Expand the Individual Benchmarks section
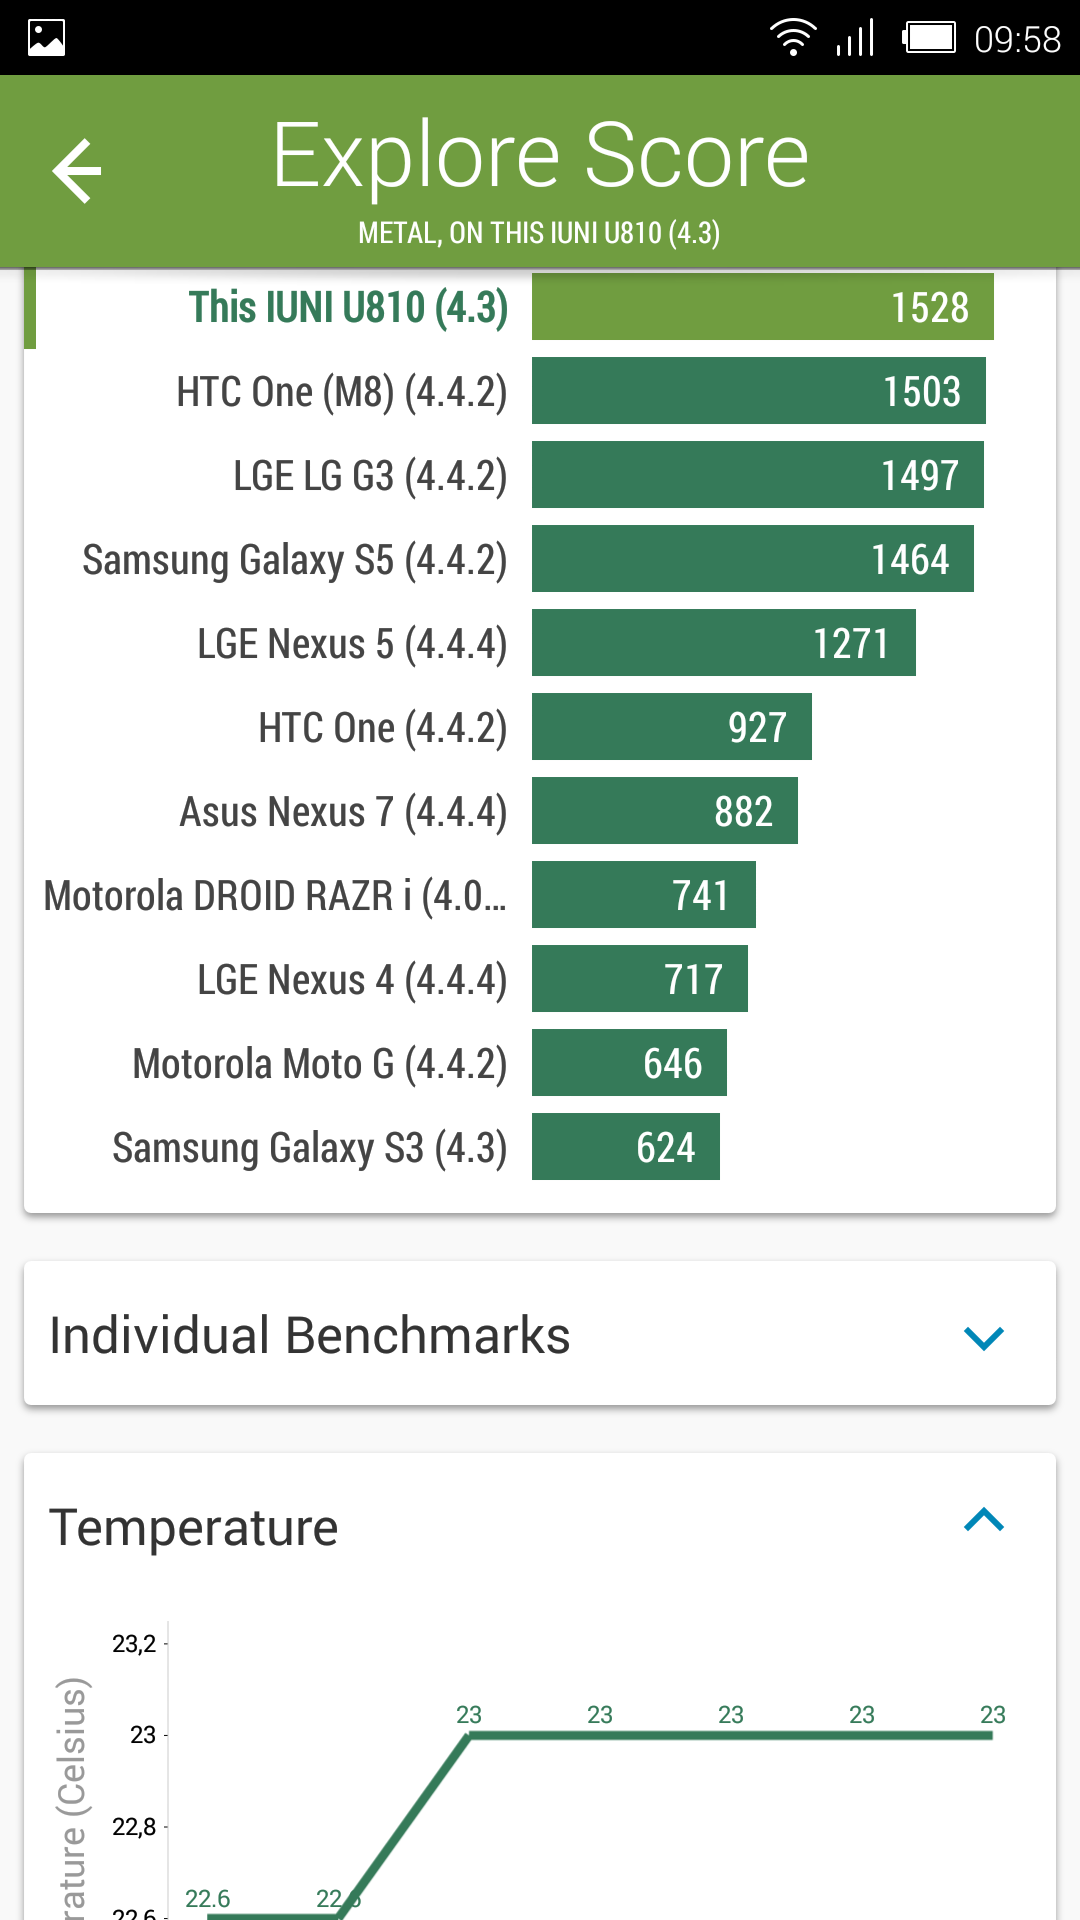Screen dimensions: 1080x1920 click(983, 1336)
